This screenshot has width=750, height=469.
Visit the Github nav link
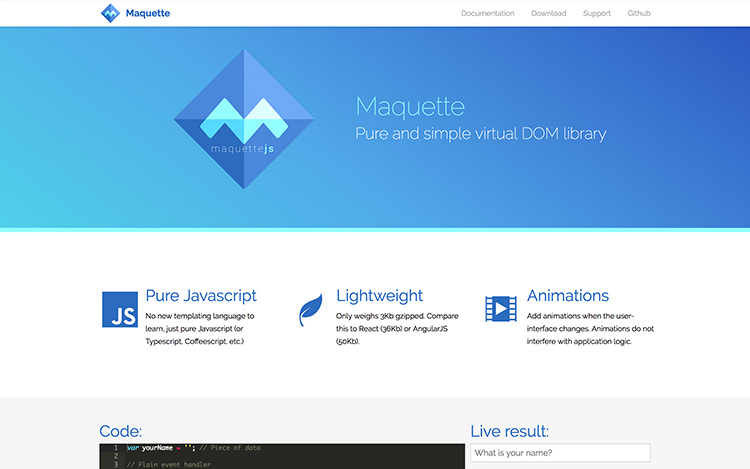pos(639,13)
